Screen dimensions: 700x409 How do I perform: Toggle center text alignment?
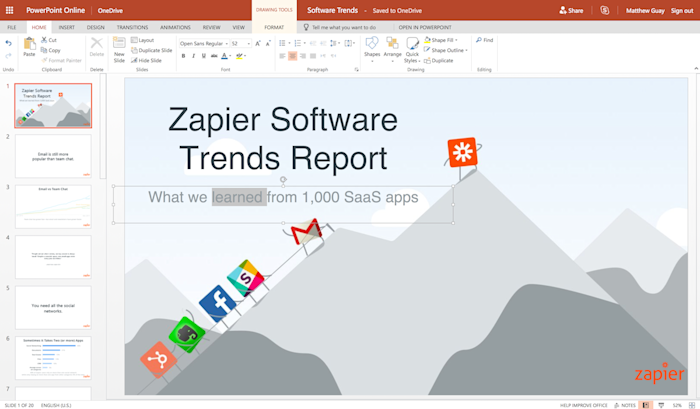click(292, 56)
